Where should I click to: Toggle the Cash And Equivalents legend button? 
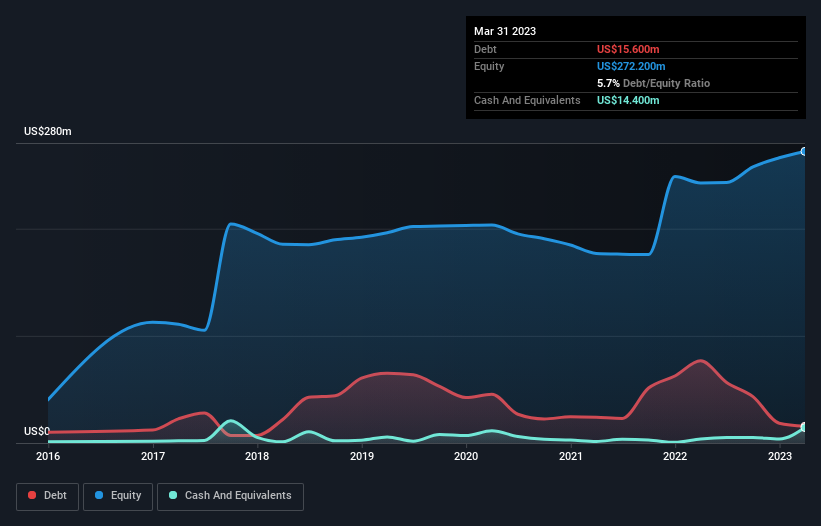point(230,496)
